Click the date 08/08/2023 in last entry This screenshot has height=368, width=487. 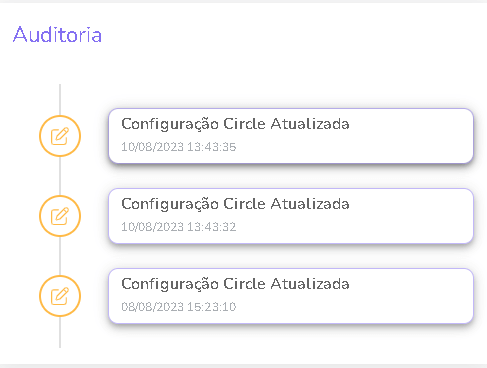point(153,307)
